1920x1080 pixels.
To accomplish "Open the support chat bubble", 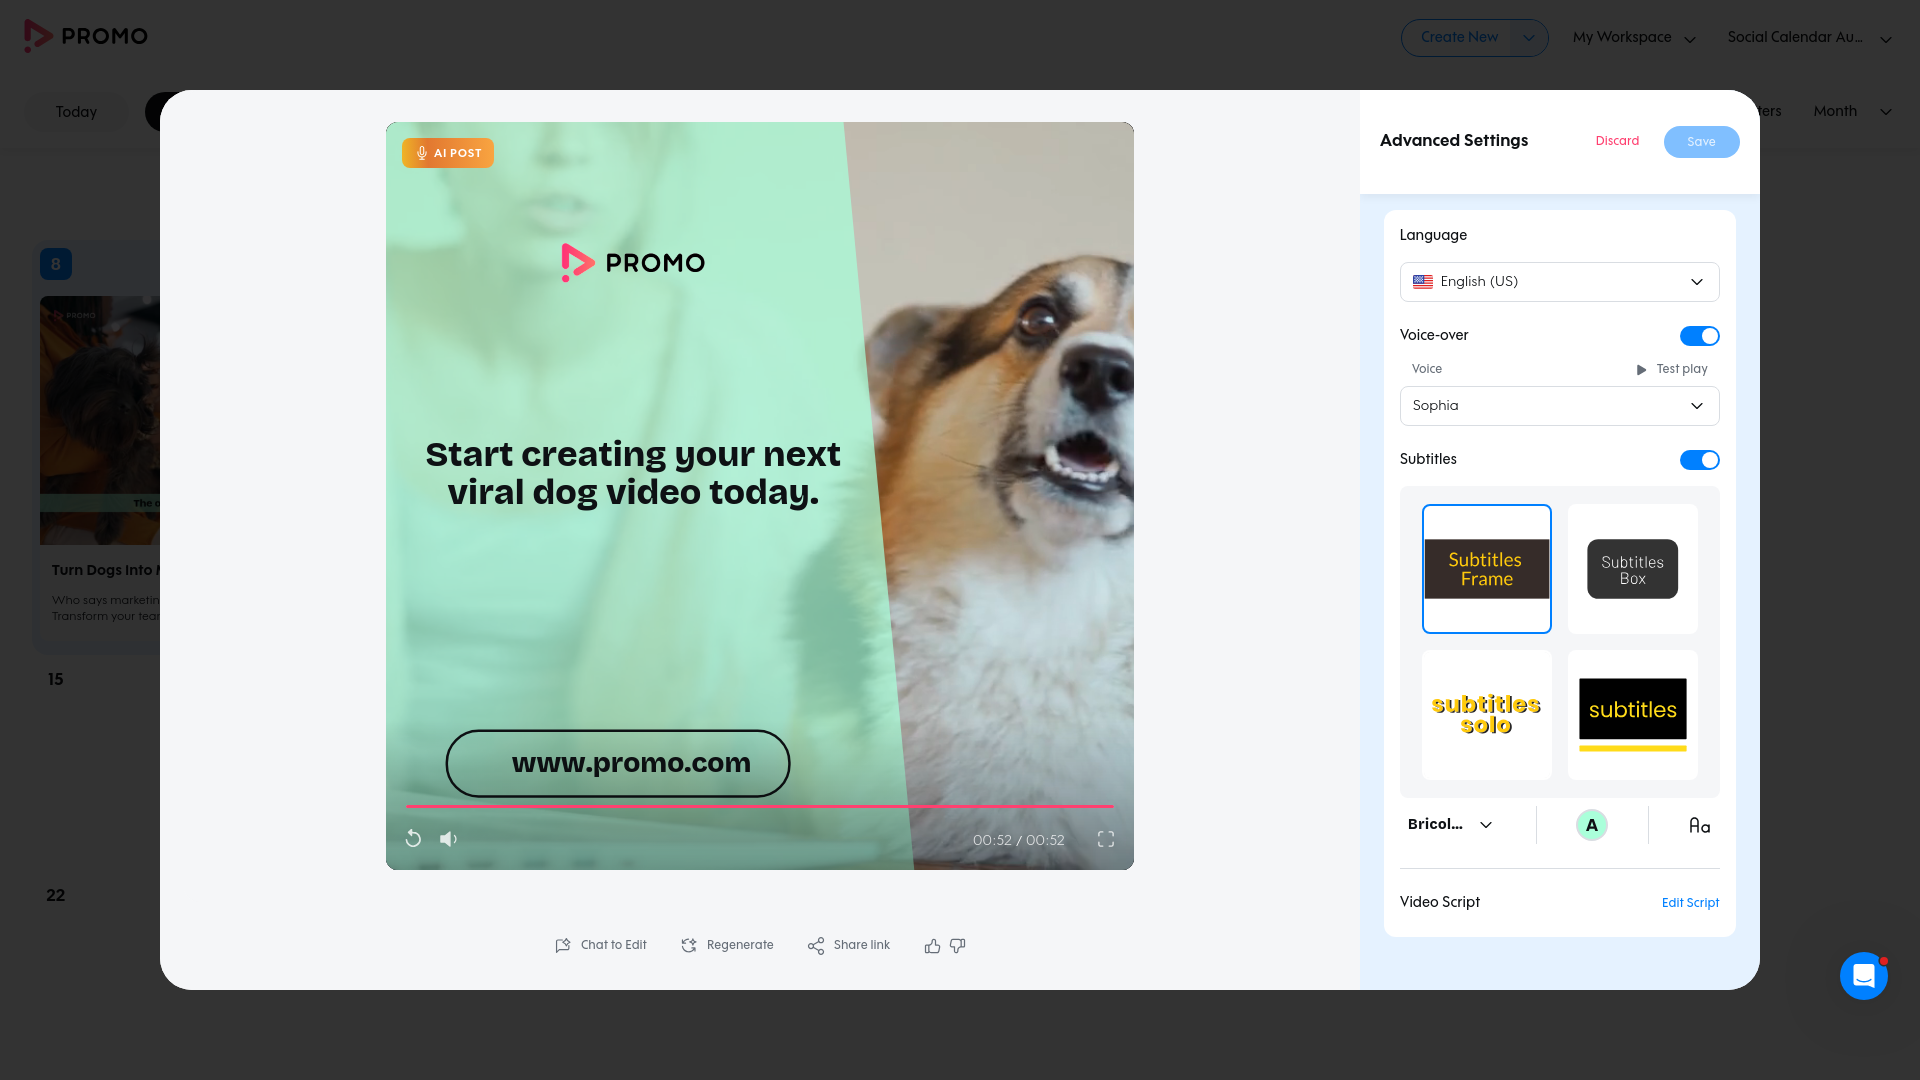I will [1864, 975].
